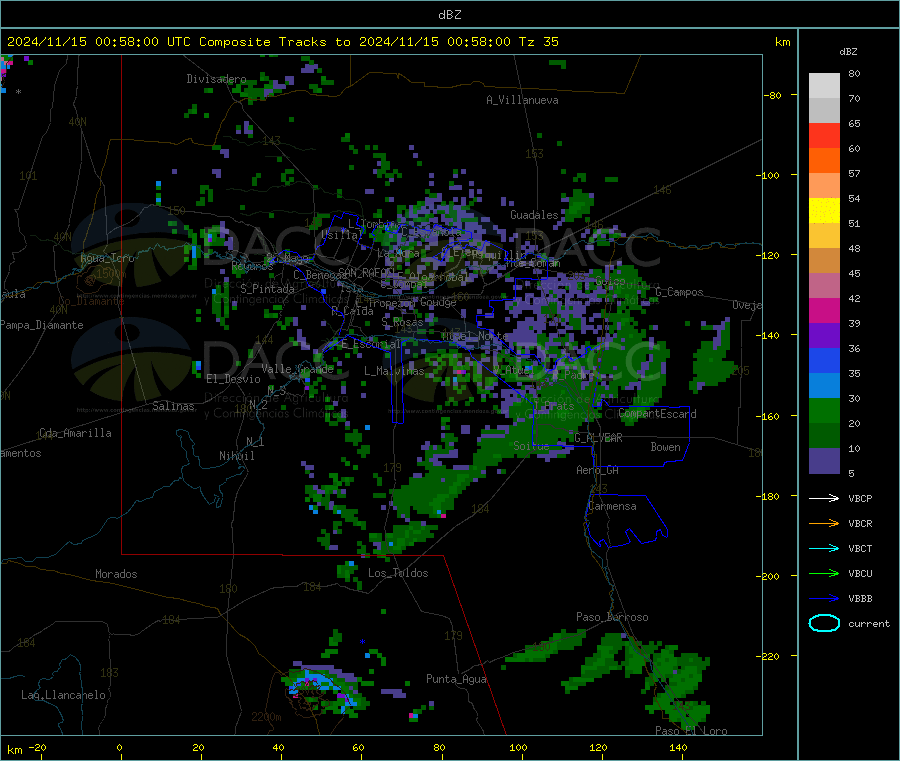Image resolution: width=900 pixels, height=761 pixels.
Task: Click the Paso_El_Loro map label
Action: coord(691,730)
